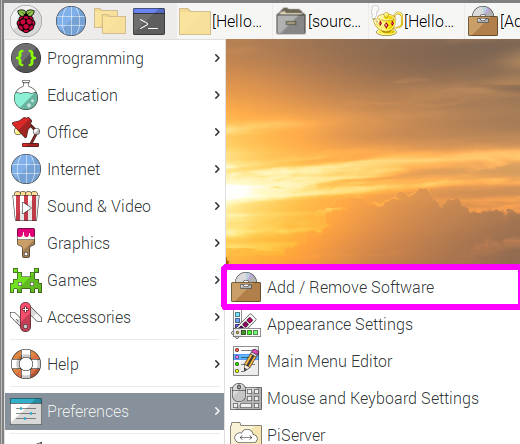Click the Mouse and Keyboard Settings icon
The height and width of the screenshot is (444, 520).
pos(246,397)
